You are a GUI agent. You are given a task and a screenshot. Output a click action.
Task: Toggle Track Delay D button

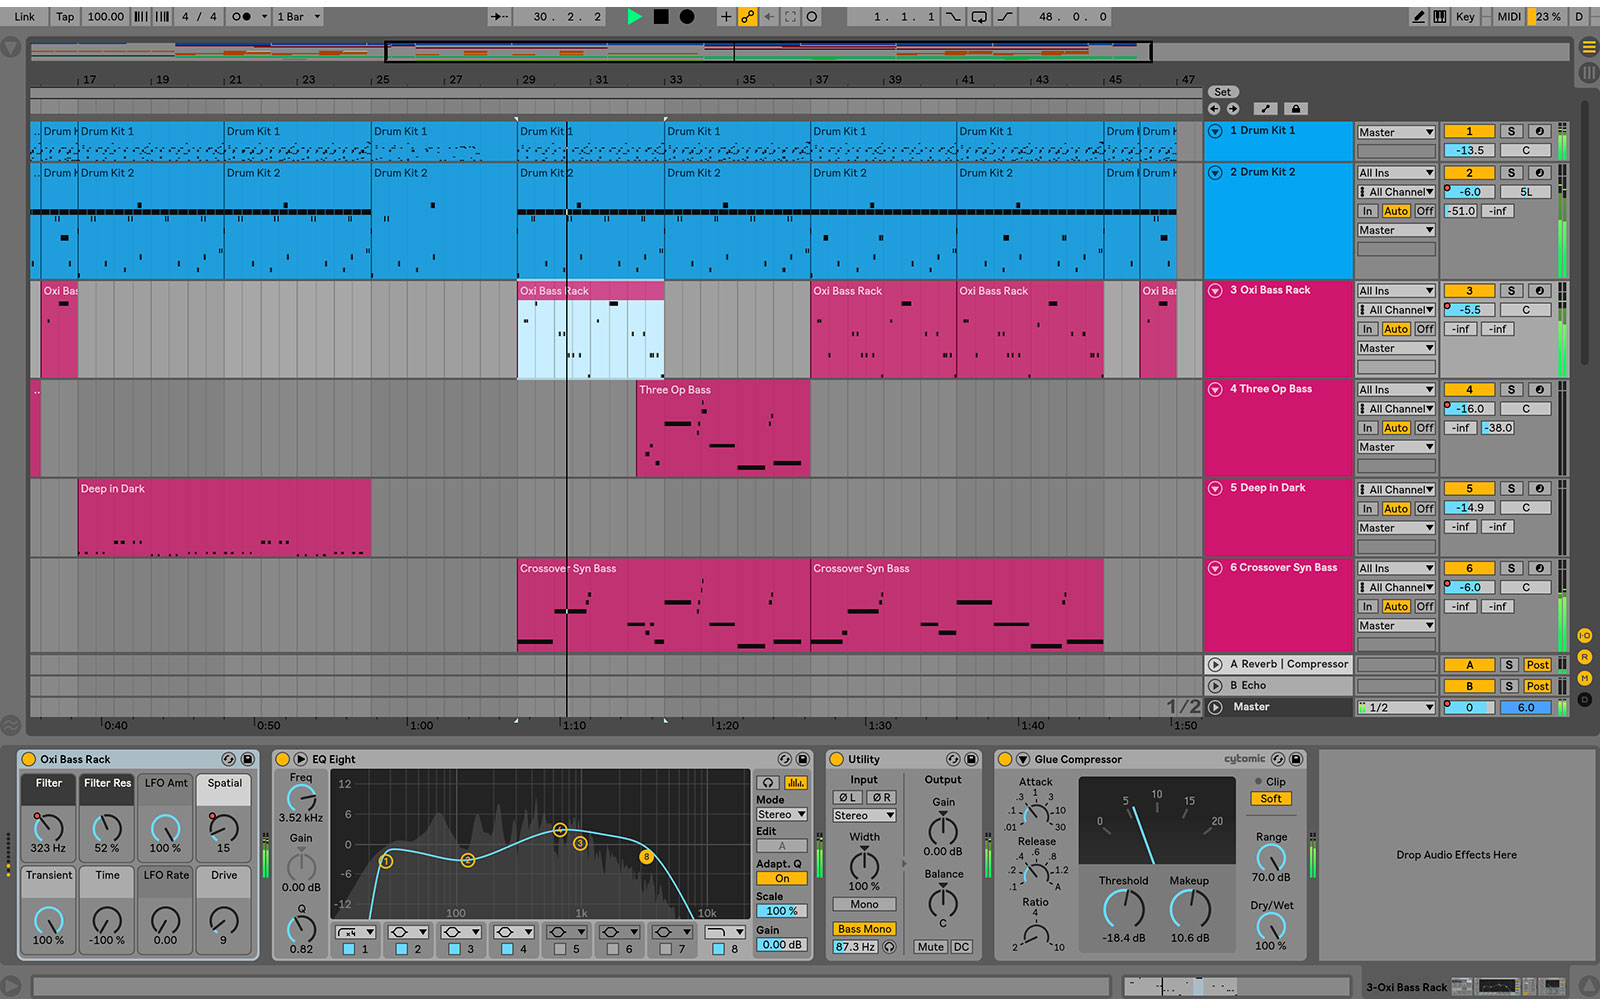pyautogui.click(x=1585, y=699)
